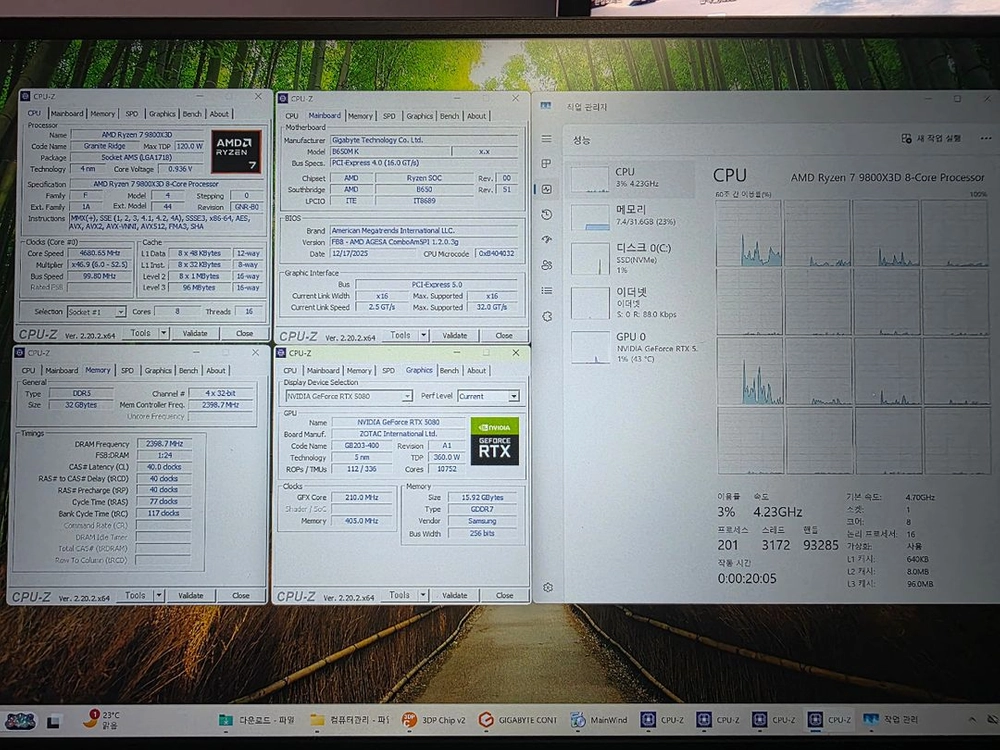Open 다운로드 File Explorer taskbar item
Screen dimensions: 1000x750
click(x=256, y=720)
